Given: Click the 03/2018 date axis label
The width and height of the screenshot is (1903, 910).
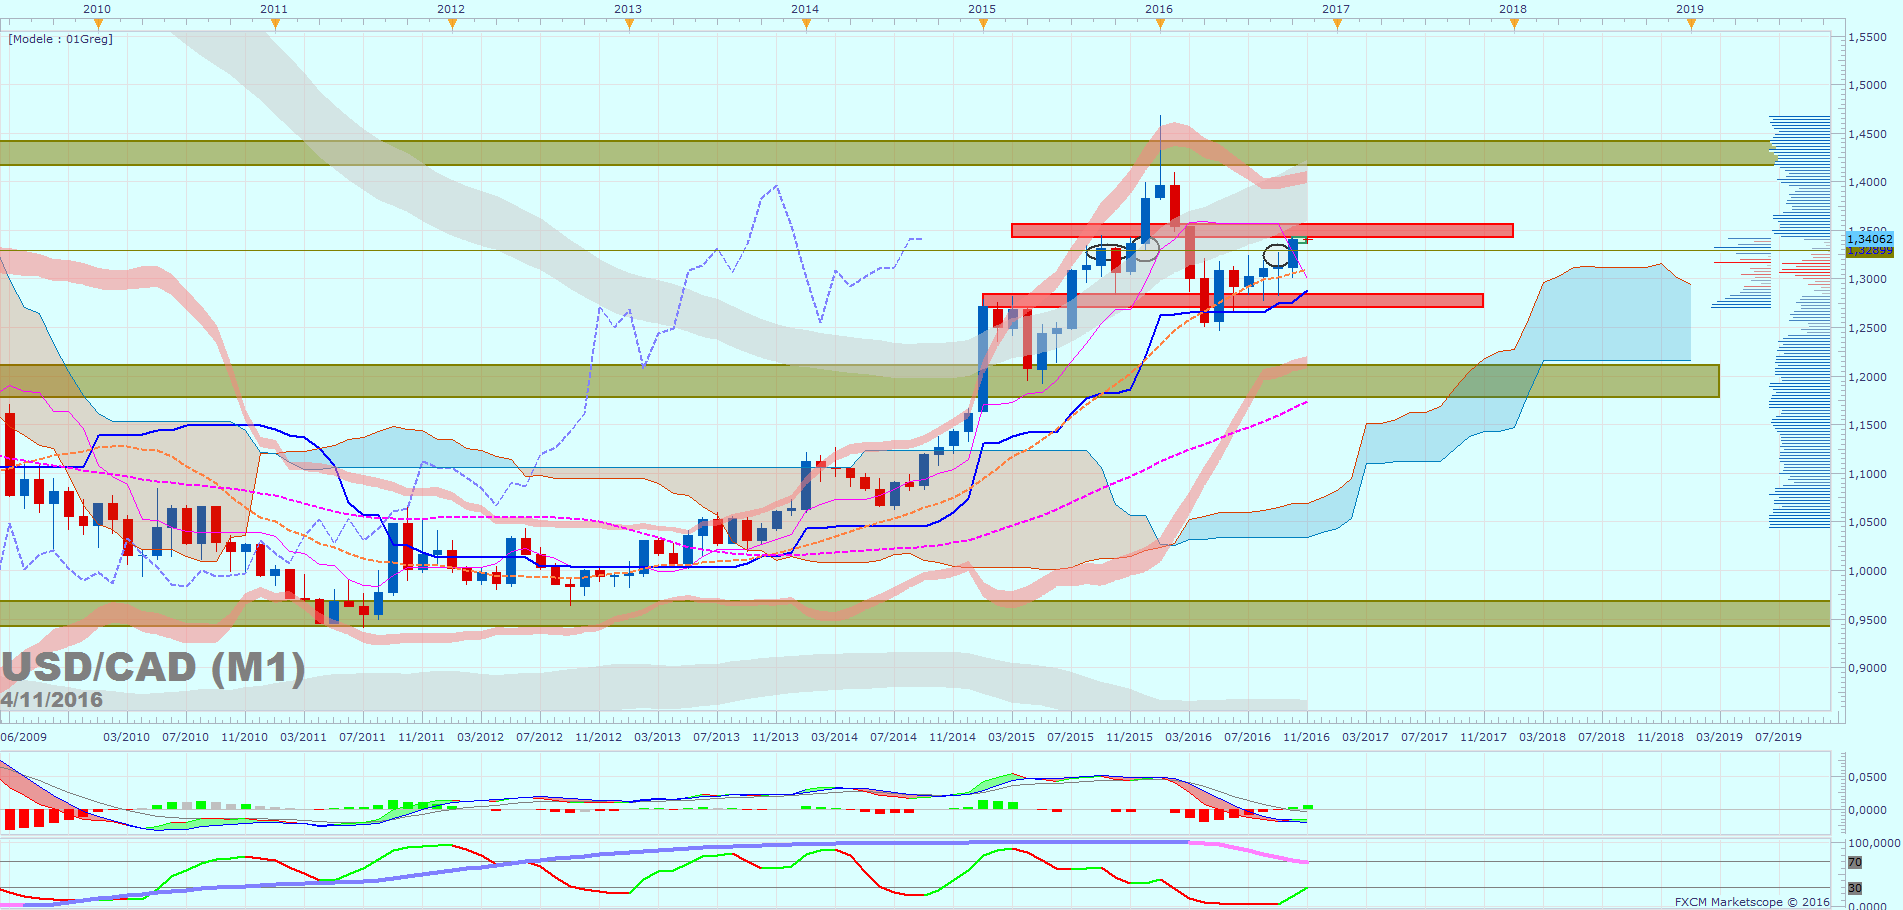Looking at the screenshot, I should [x=1543, y=737].
